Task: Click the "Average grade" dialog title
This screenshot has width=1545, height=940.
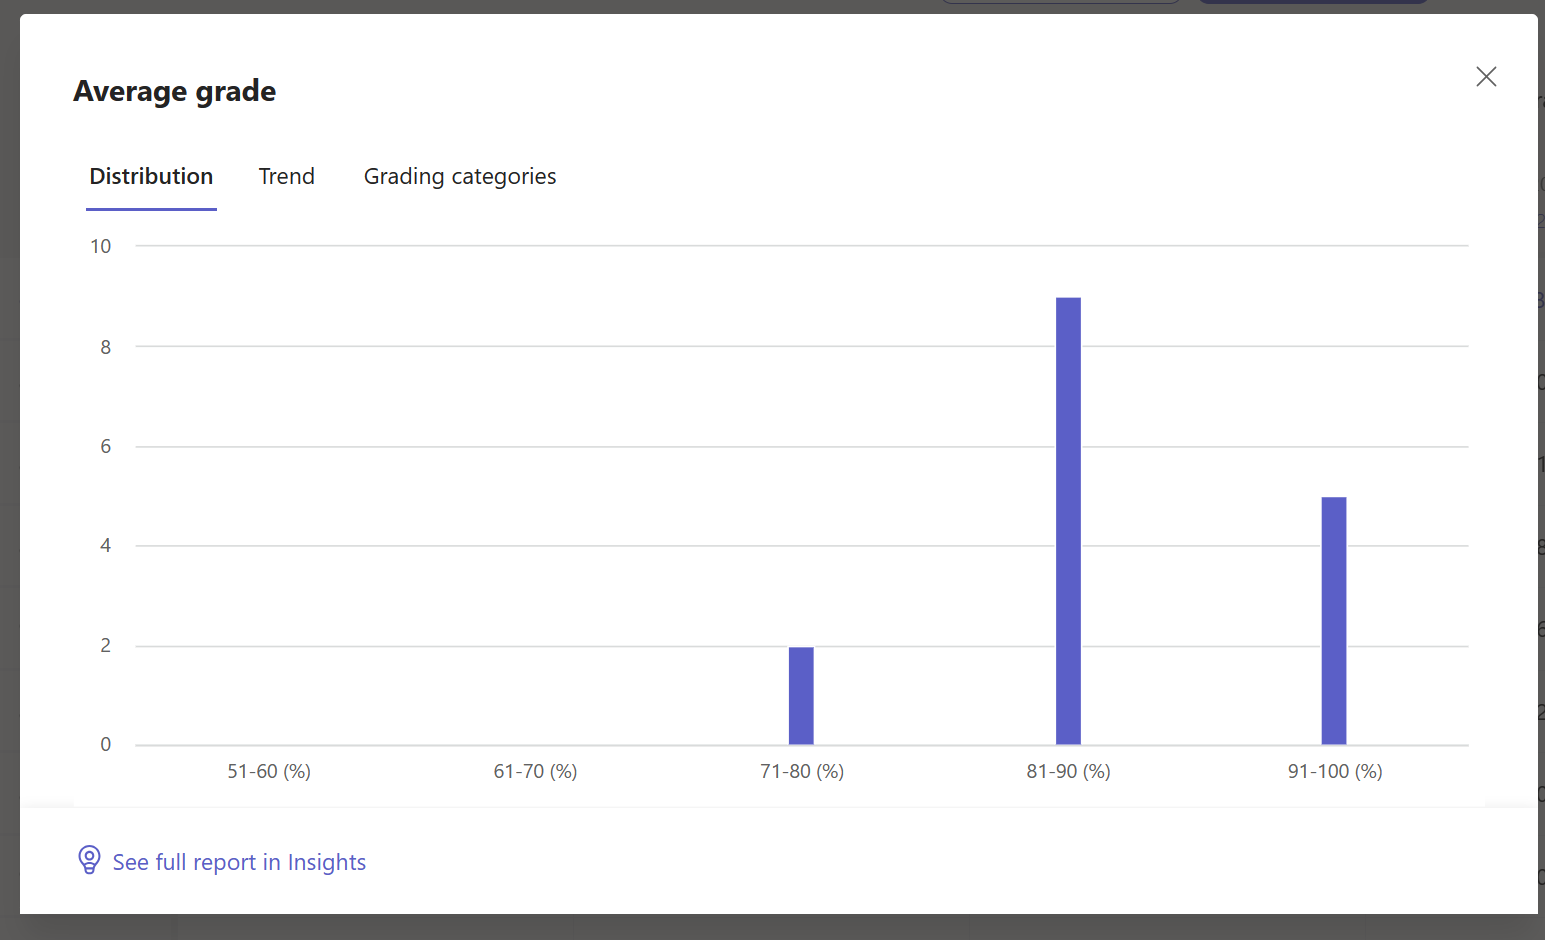Action: pyautogui.click(x=174, y=90)
